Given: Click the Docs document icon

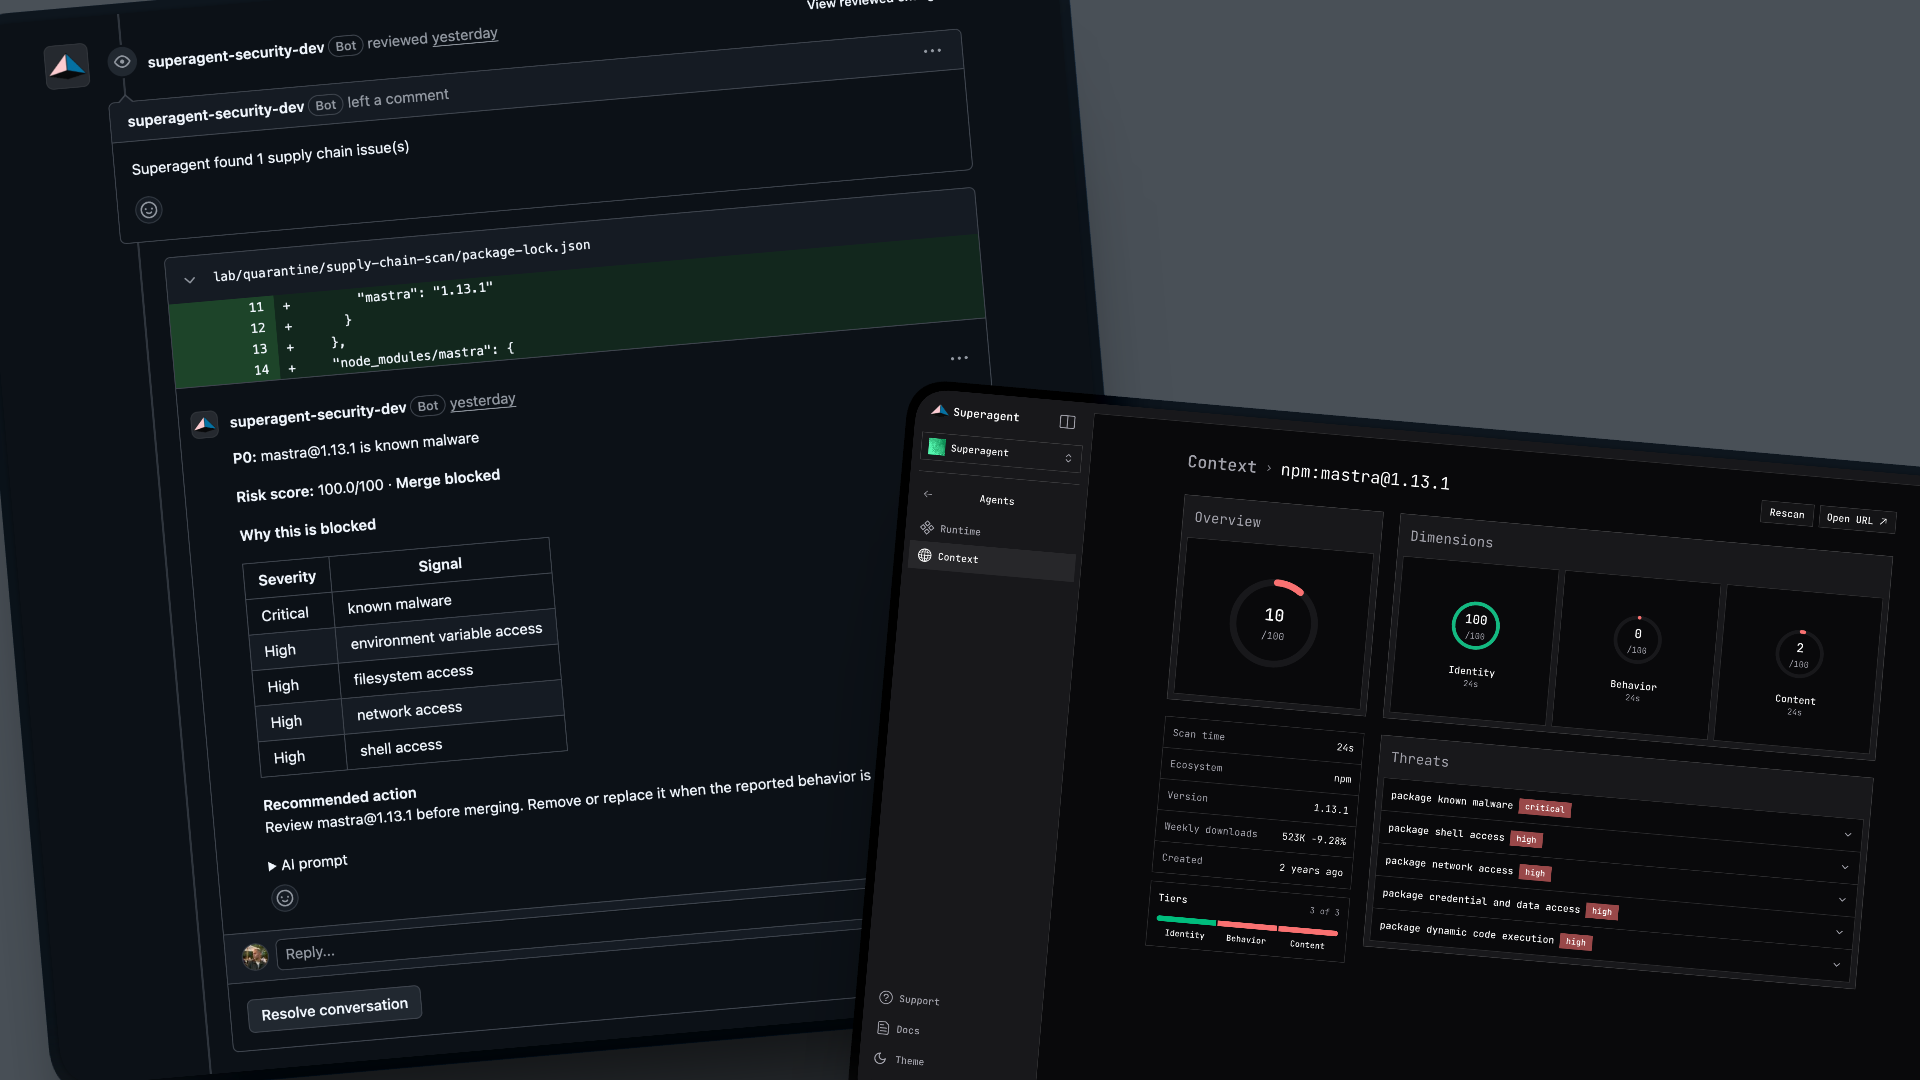Looking at the screenshot, I should (x=883, y=1027).
